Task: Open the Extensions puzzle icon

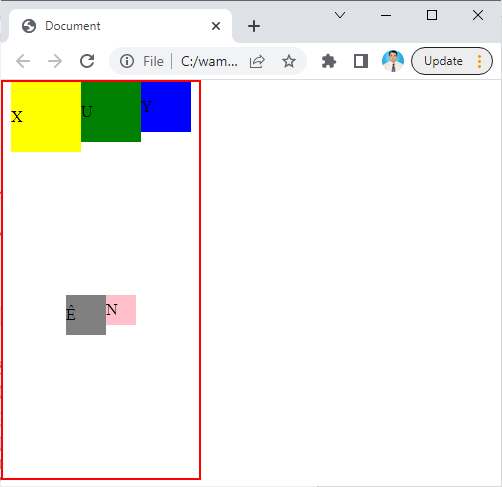Action: tap(329, 61)
